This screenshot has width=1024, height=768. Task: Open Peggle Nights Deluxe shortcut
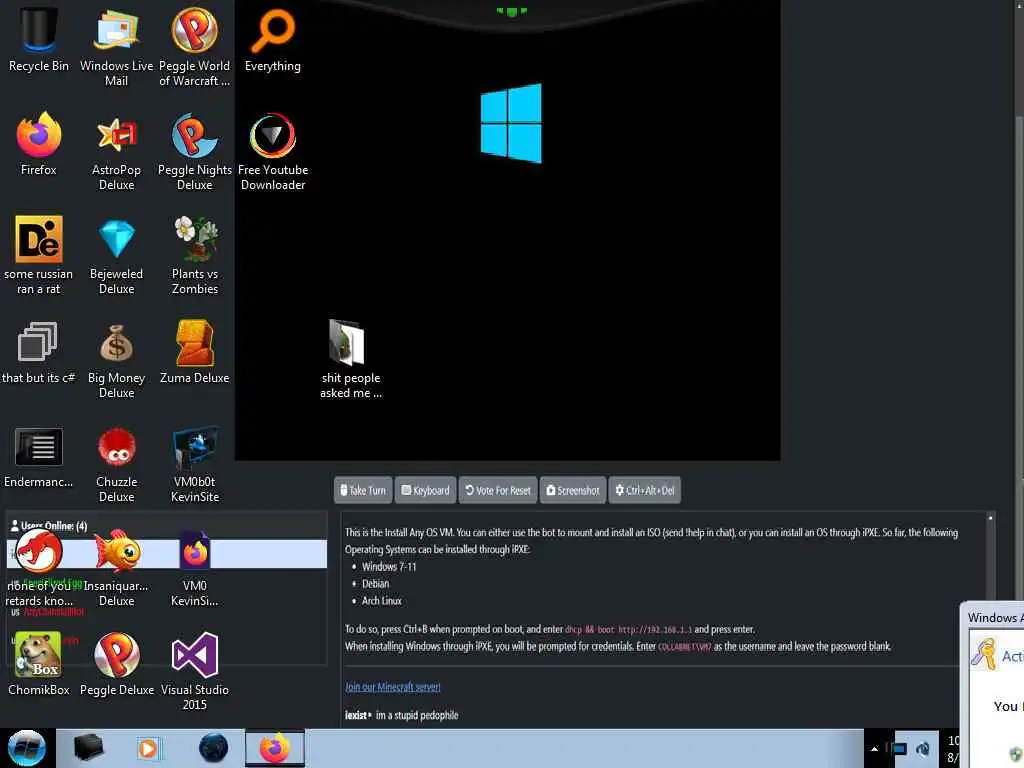195,152
